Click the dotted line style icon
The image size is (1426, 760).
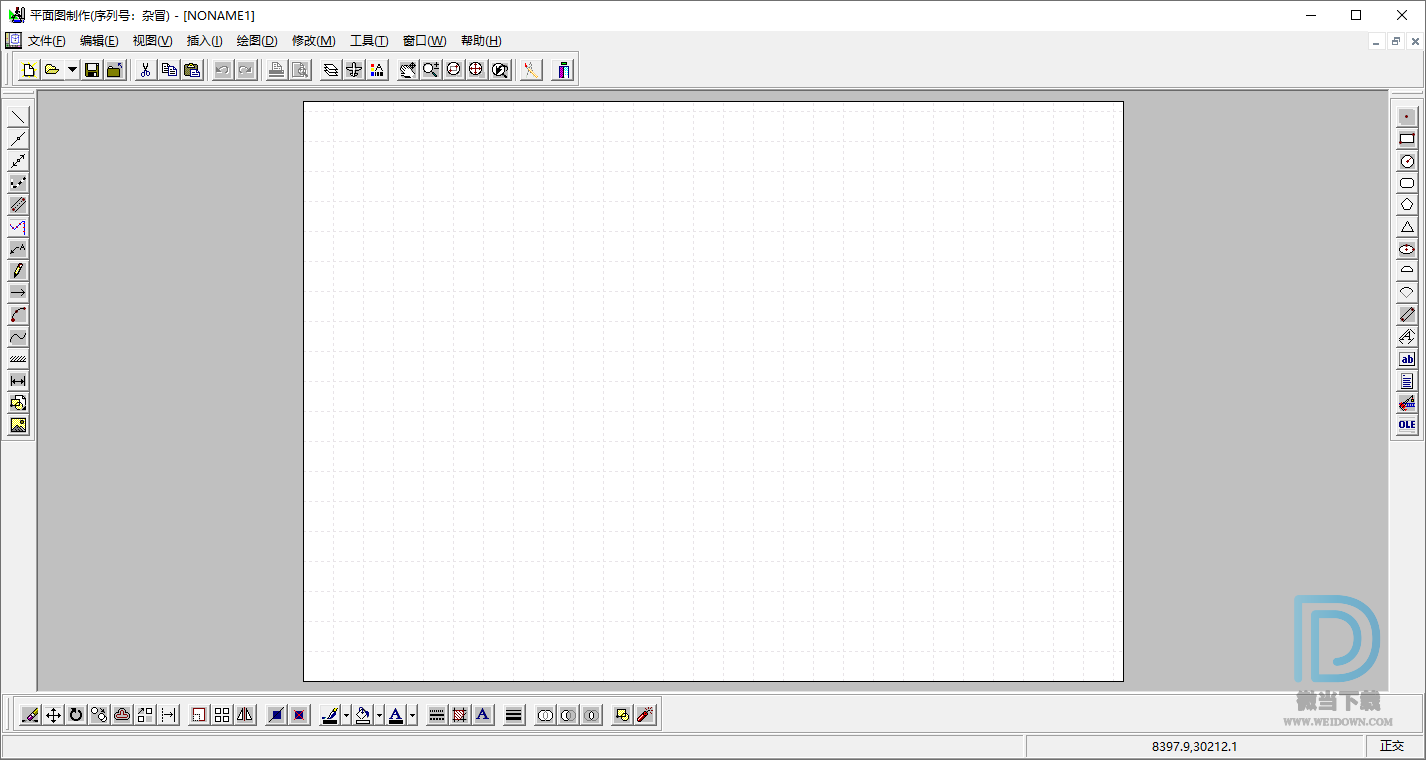tap(437, 715)
